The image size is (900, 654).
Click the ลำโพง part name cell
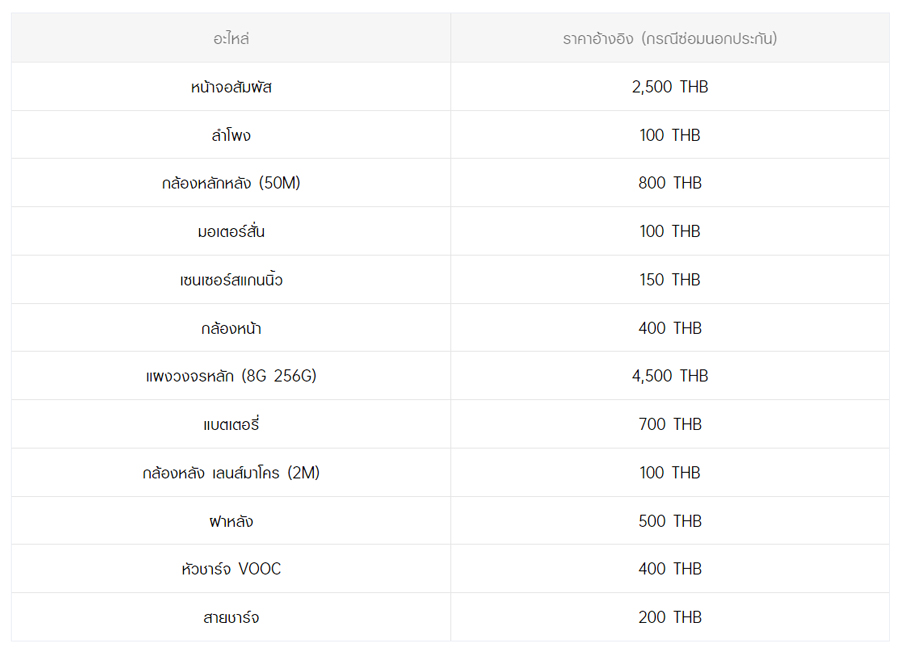(x=231, y=135)
